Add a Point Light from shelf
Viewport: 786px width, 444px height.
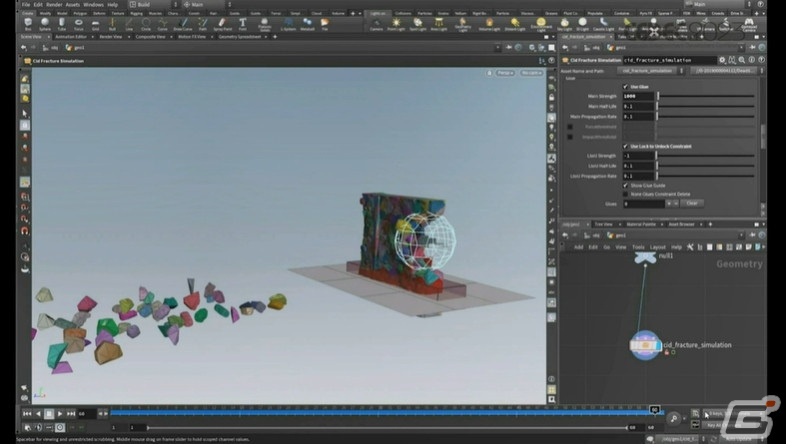[x=396, y=24]
